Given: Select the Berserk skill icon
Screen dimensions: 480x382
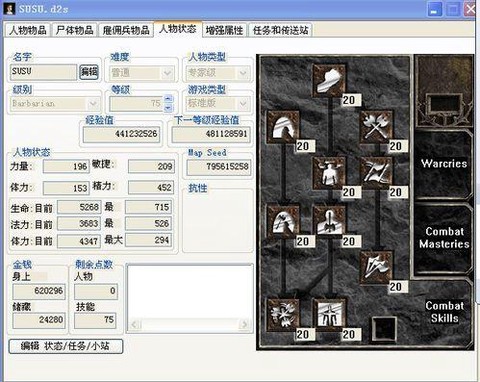Looking at the screenshot, I should [329, 315].
